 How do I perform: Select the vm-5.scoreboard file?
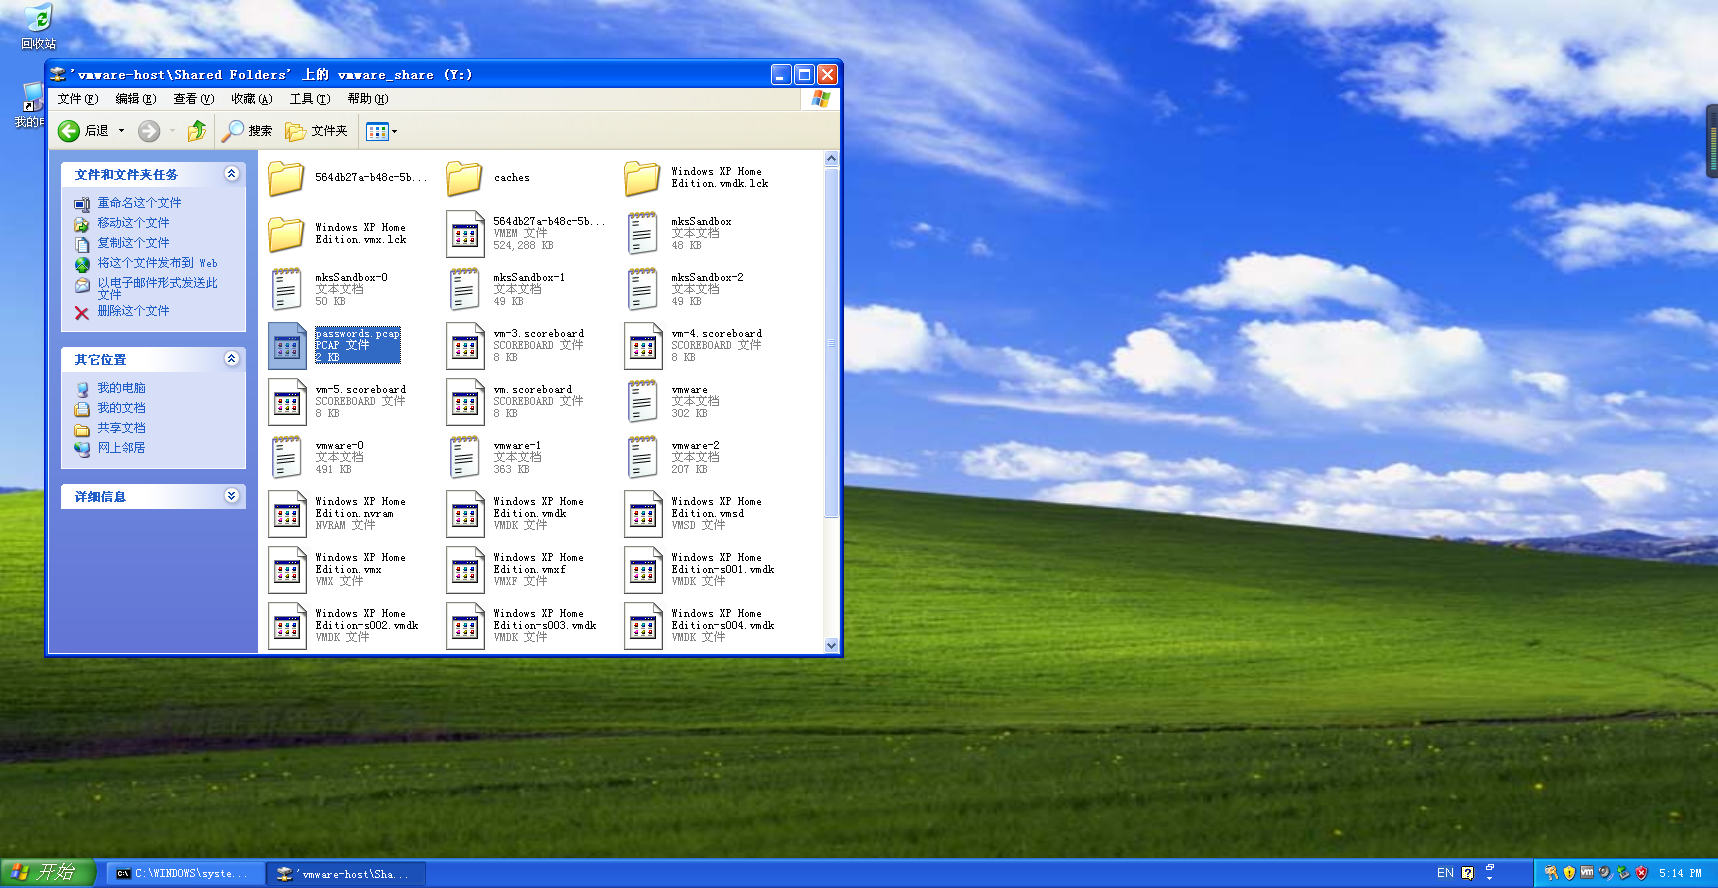pos(338,402)
